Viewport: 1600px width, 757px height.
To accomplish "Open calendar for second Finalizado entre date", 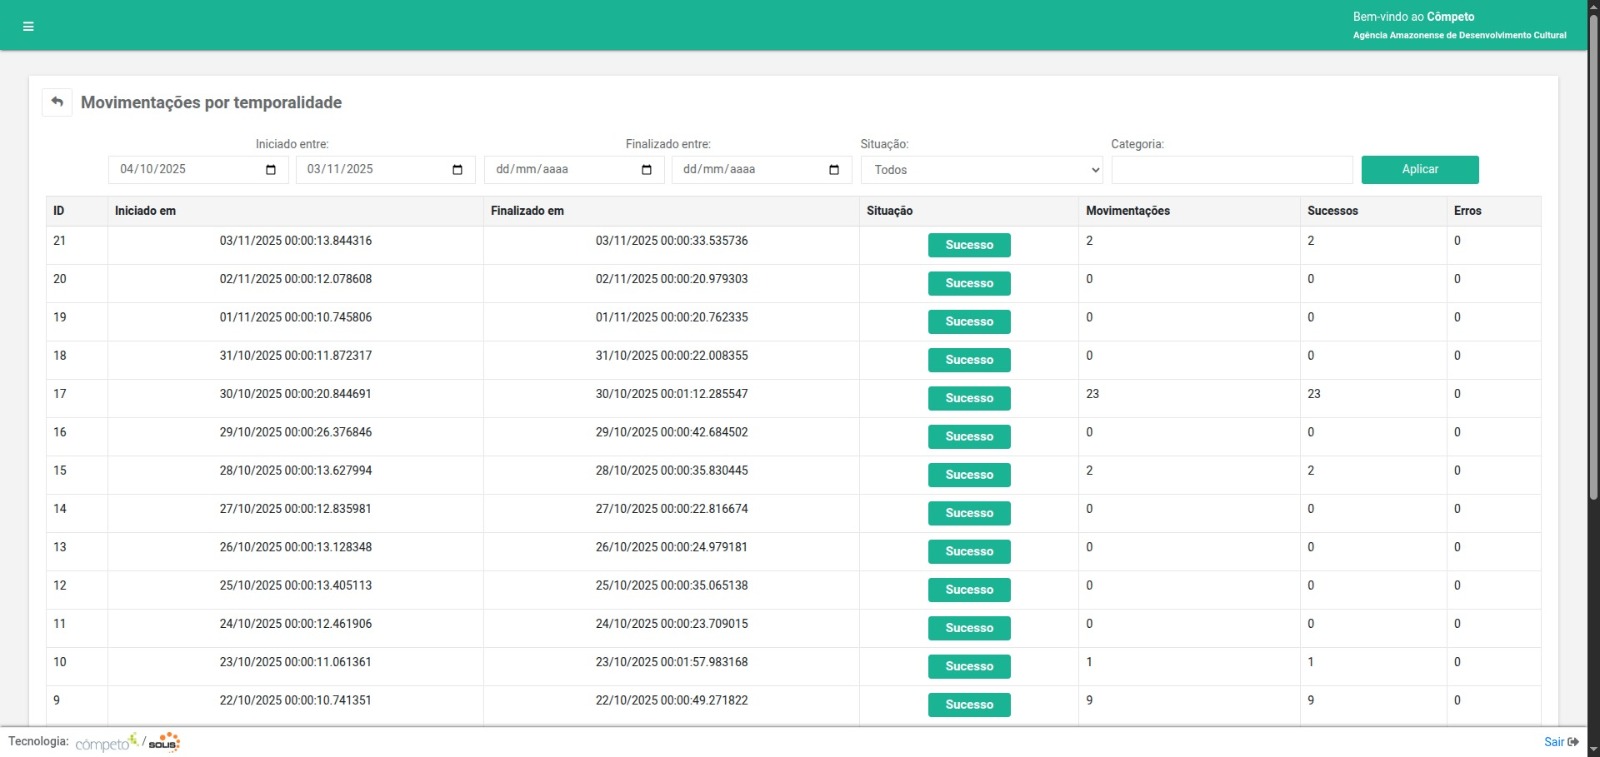I will [834, 170].
